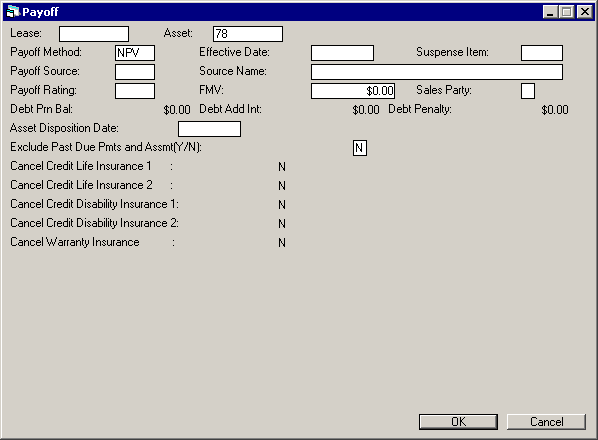Select the Asset field containing 78
Screen dimensions: 598x440
tap(248, 34)
